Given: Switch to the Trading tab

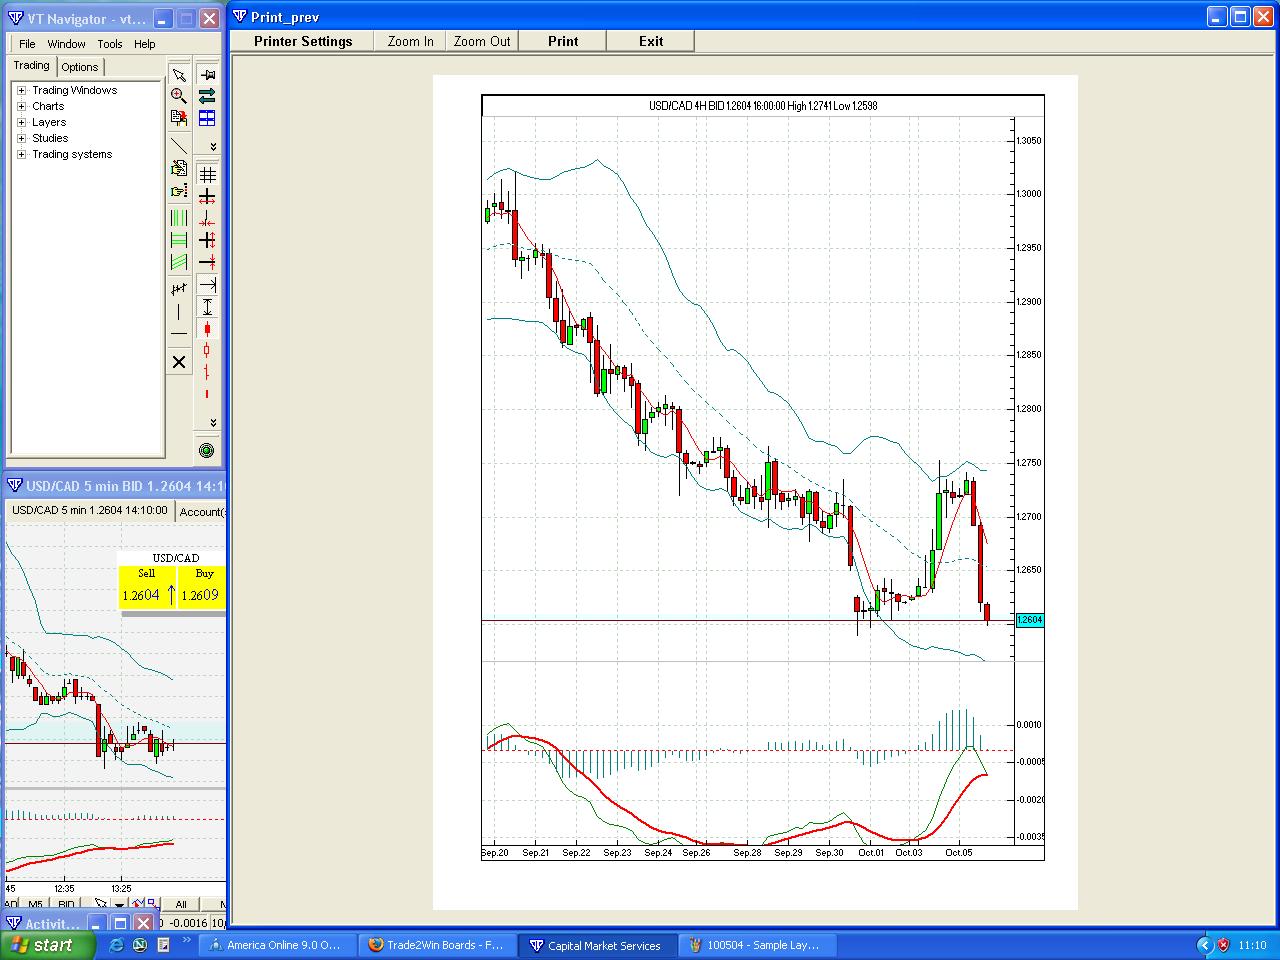Looking at the screenshot, I should 31,65.
